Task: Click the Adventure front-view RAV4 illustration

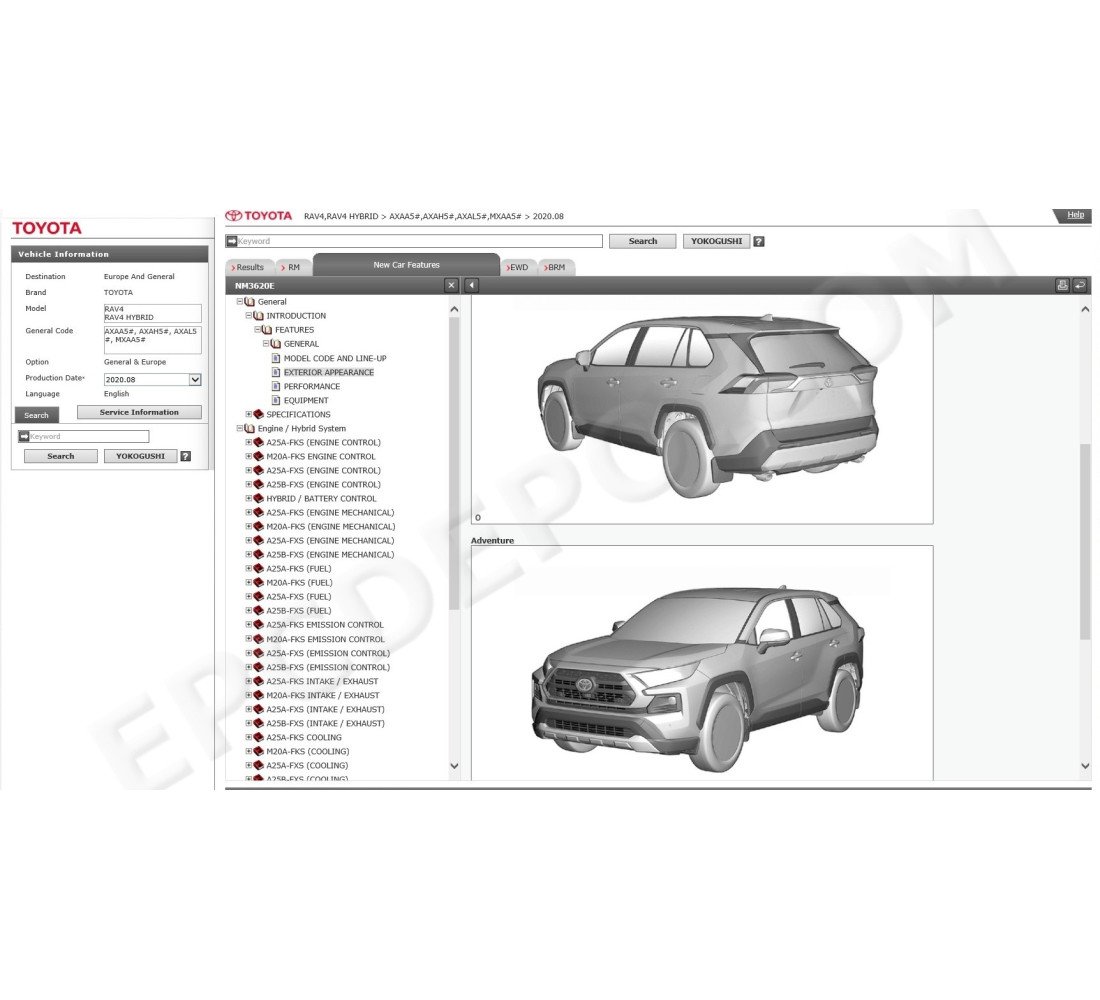Action: click(697, 679)
